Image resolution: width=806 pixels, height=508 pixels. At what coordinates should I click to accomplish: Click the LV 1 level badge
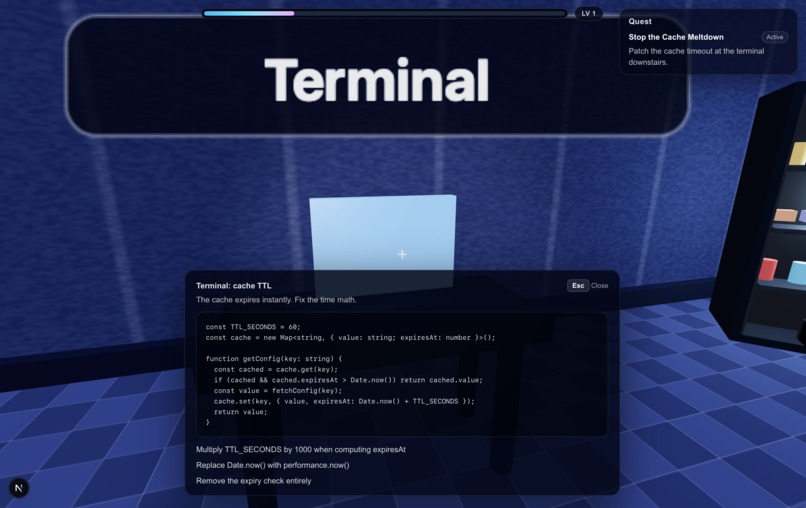(x=589, y=13)
